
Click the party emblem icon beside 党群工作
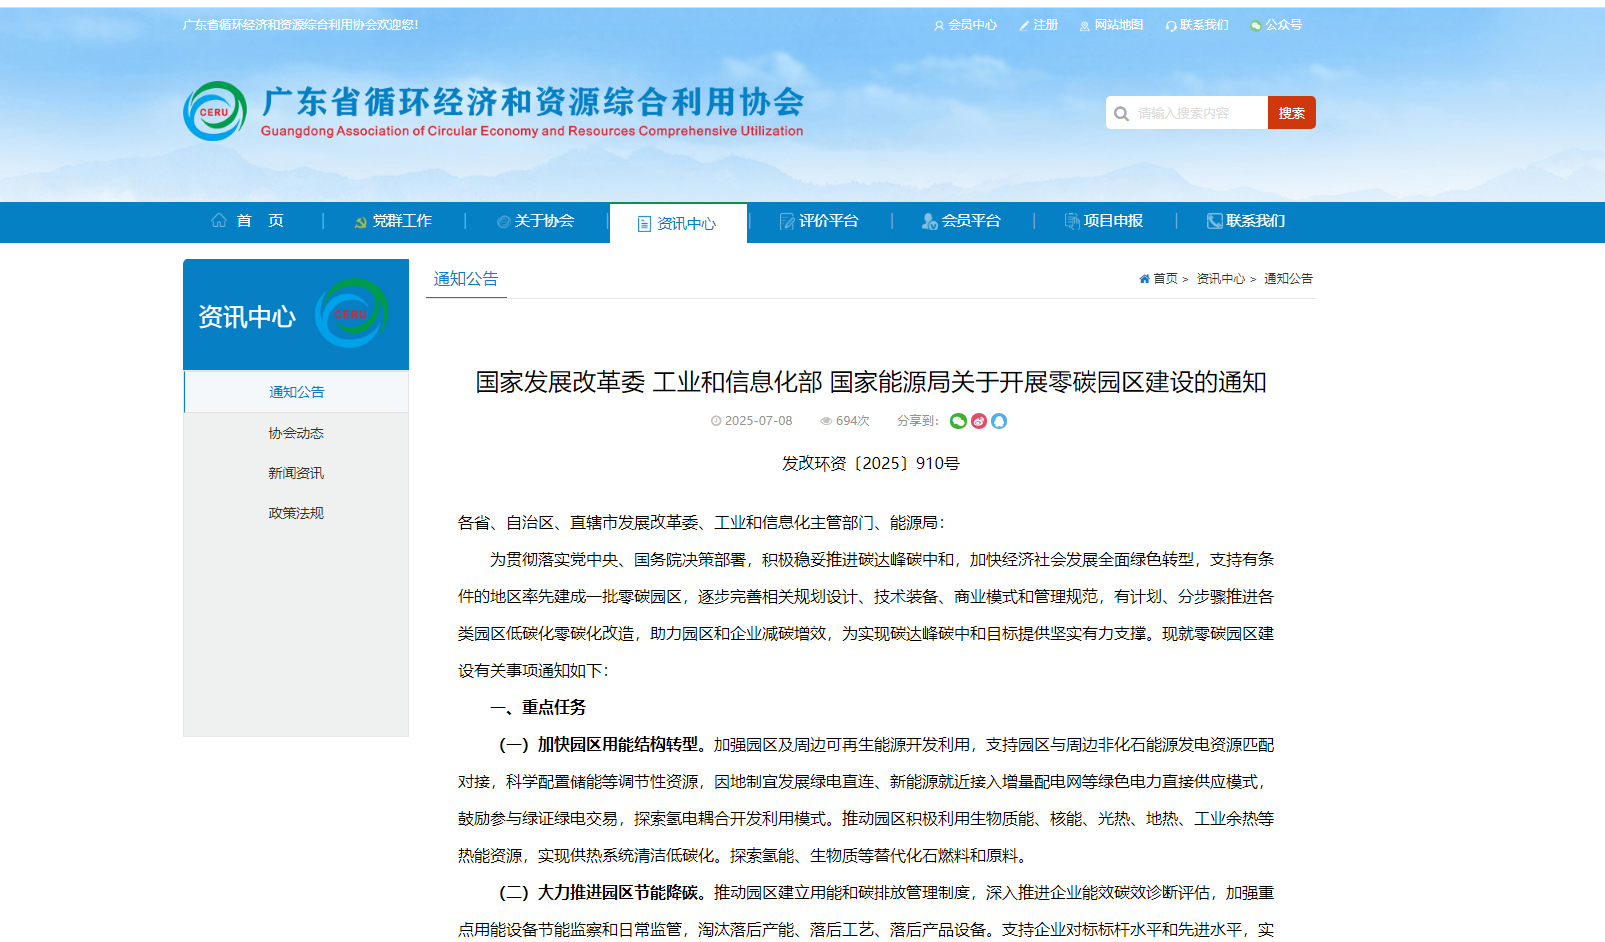[x=361, y=221]
